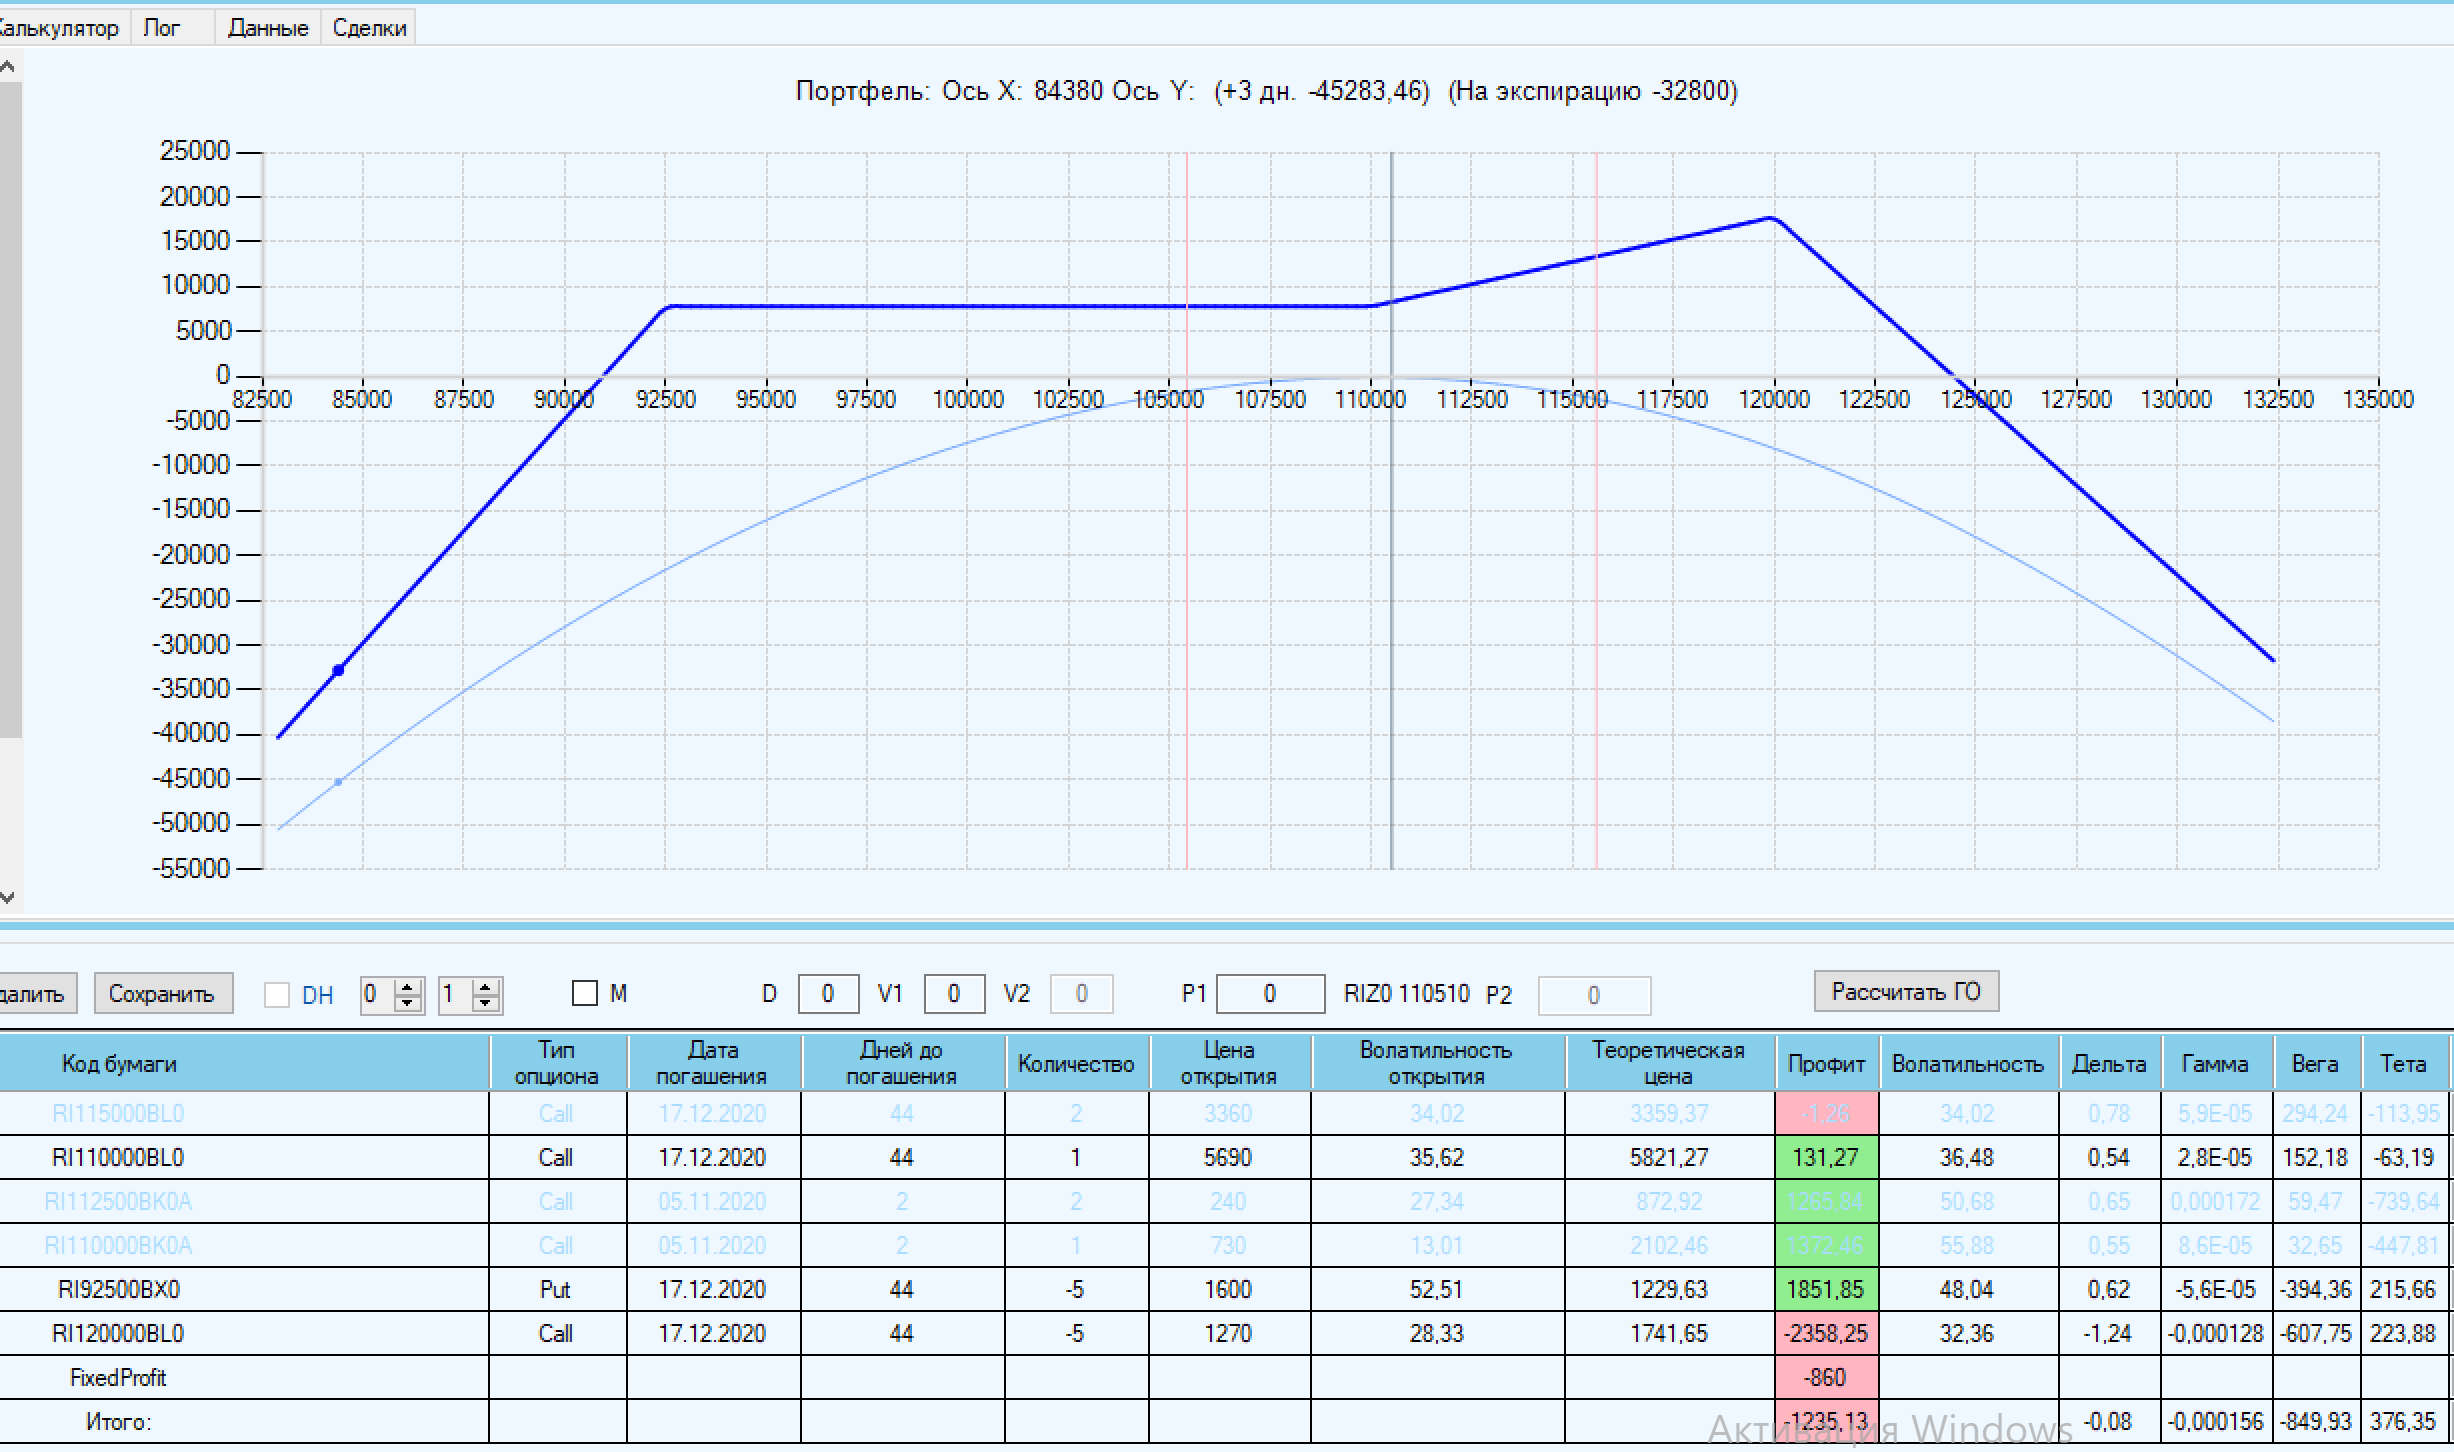2454x1452 pixels.
Task: Decrement the second spinner showing 1
Action: [x=486, y=1003]
